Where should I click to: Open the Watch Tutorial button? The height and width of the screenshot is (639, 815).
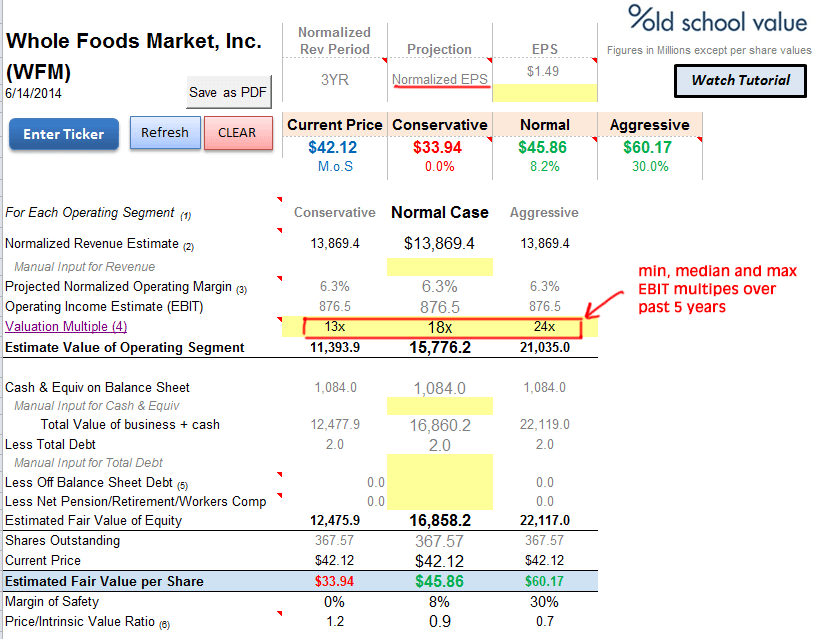click(740, 81)
